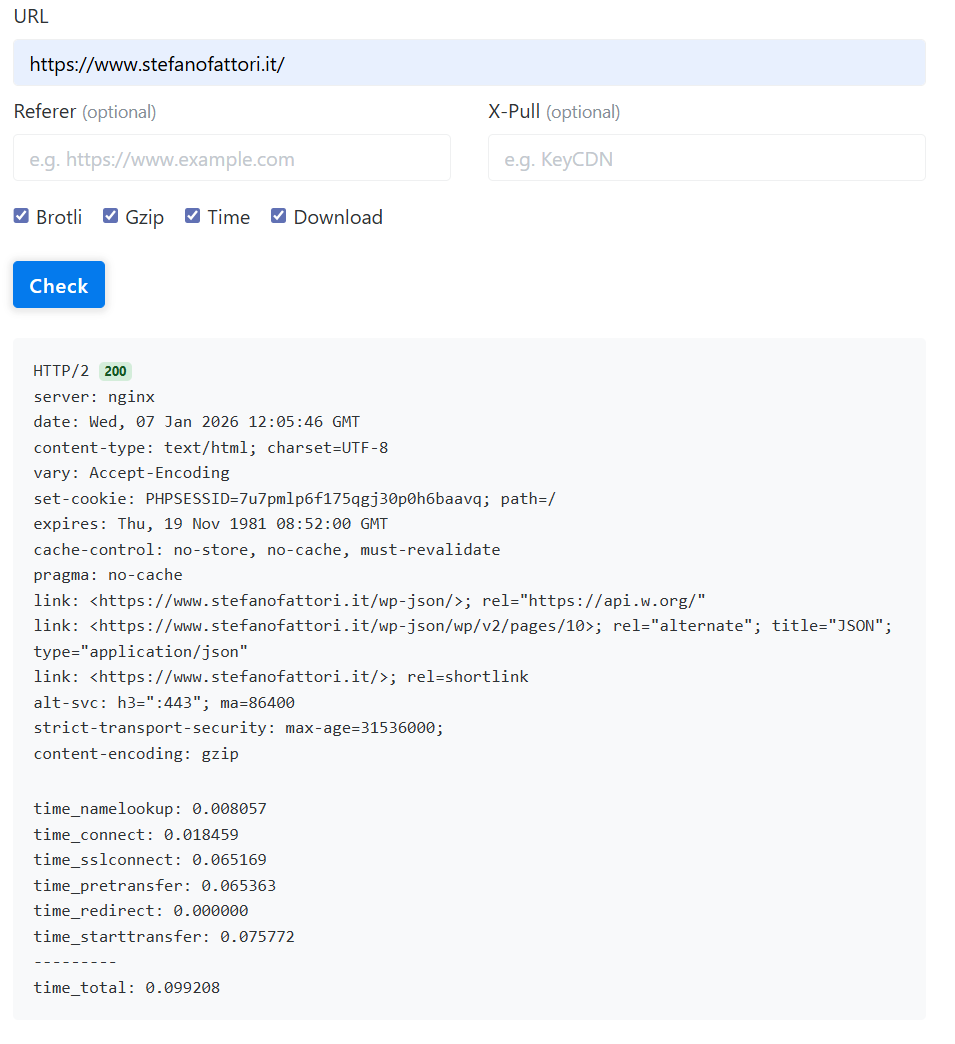This screenshot has width=955, height=1044.
Task: Disable the Time checkbox
Action: point(193,216)
